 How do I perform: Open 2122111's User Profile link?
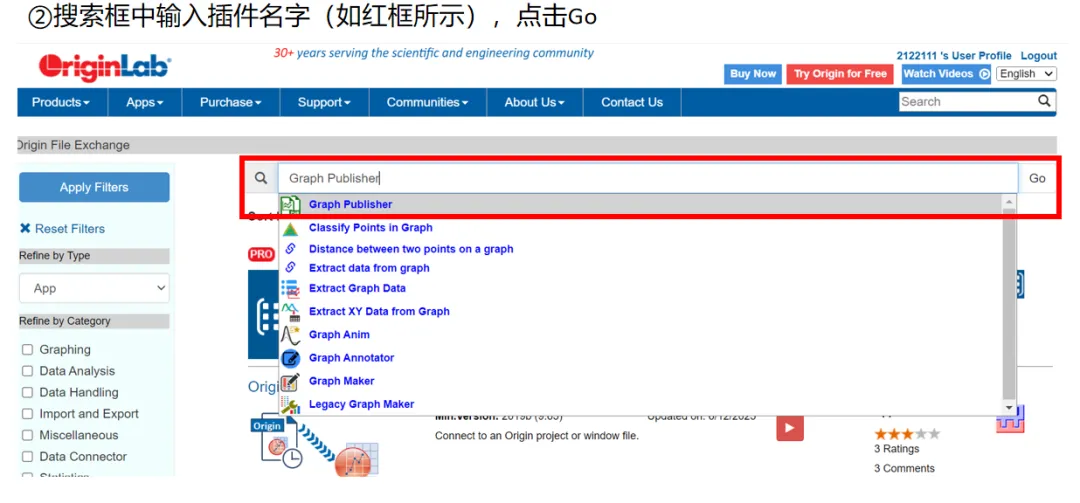click(x=954, y=56)
